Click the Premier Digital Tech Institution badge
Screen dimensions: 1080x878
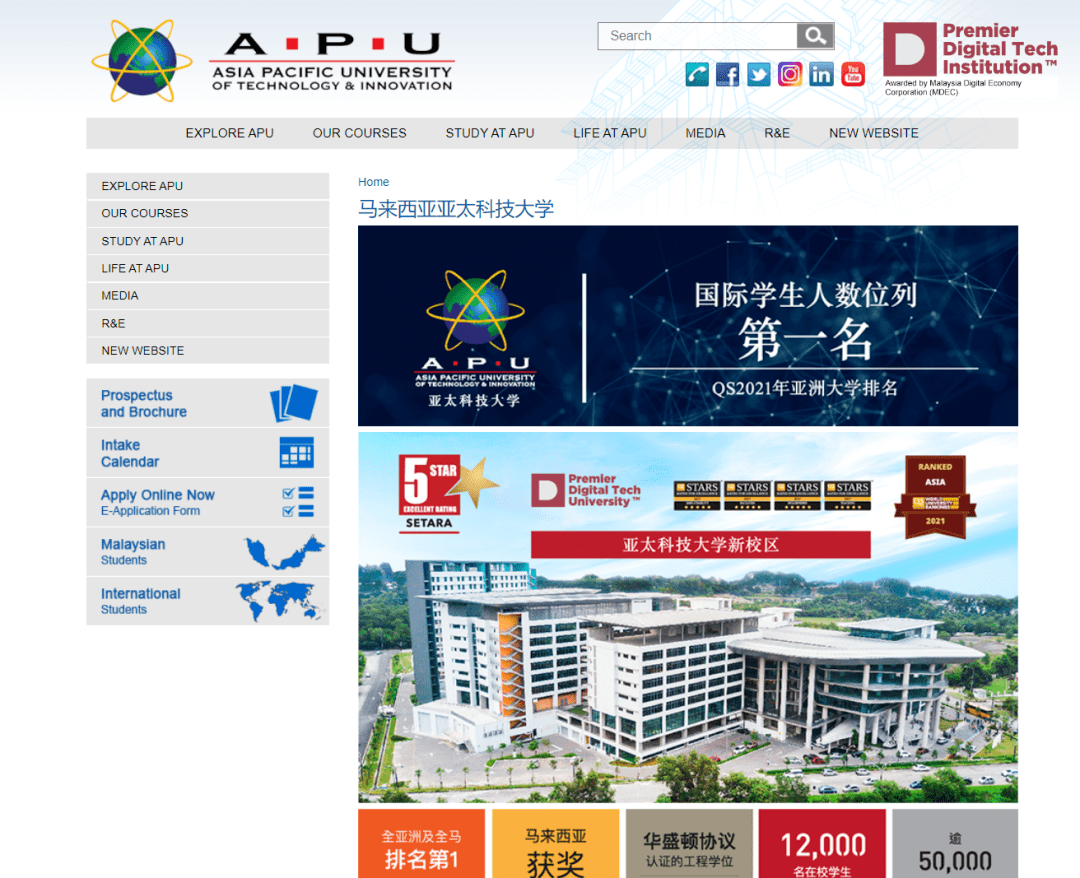point(970,59)
